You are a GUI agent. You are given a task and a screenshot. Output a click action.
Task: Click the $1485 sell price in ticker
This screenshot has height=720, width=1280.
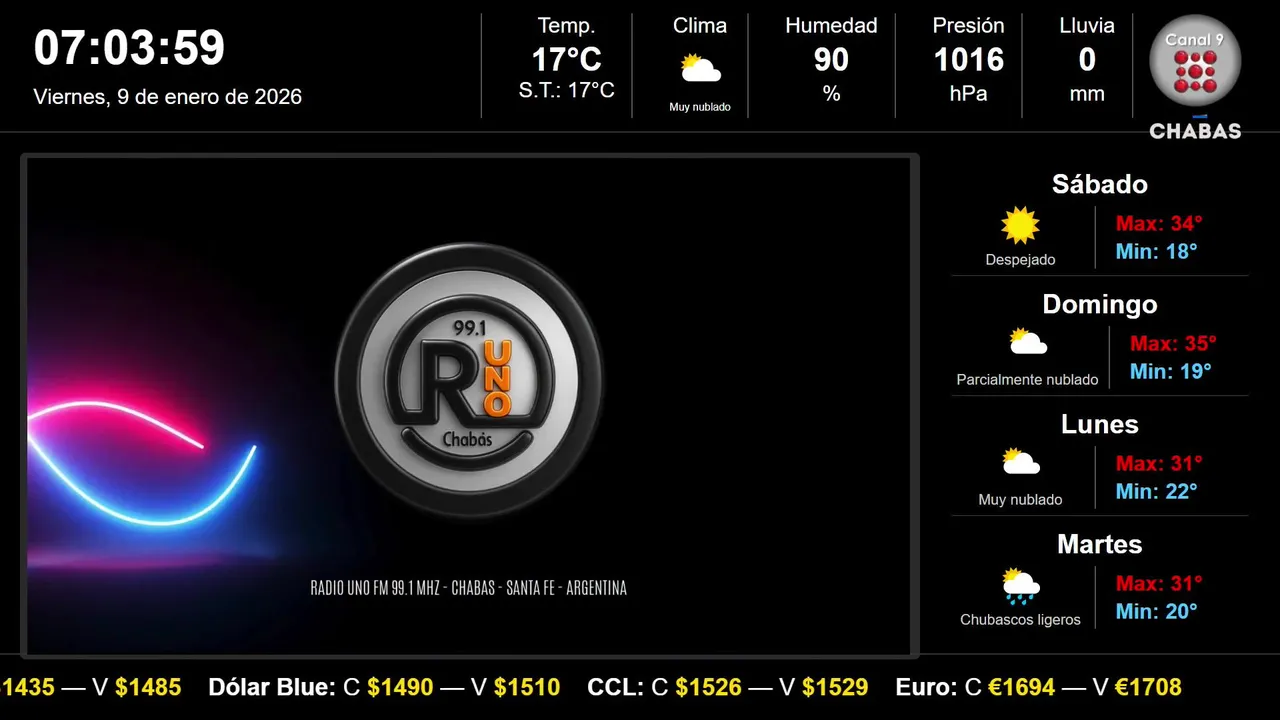(x=148, y=687)
